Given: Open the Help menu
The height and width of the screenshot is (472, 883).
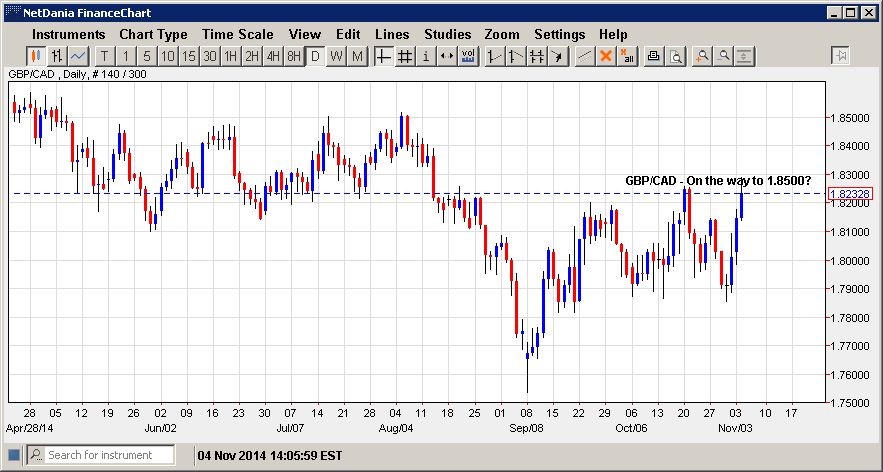Looking at the screenshot, I should tap(613, 34).
